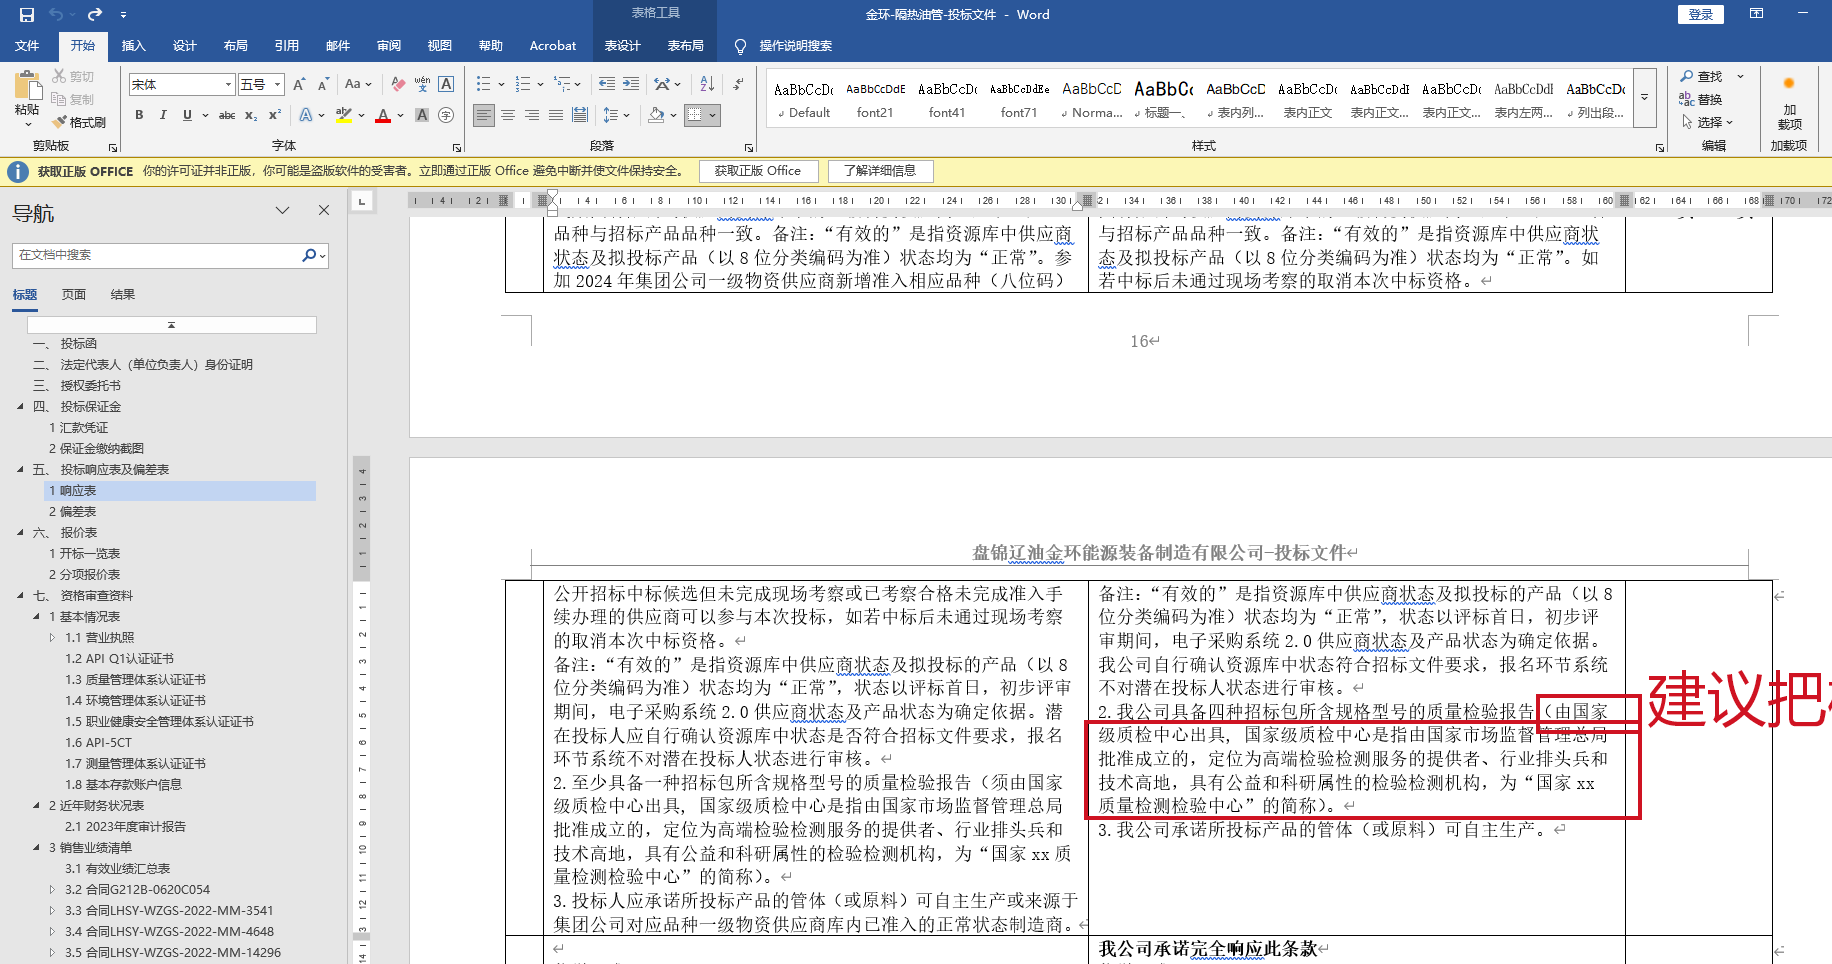Apply the 标题一 style from the gallery

[1163, 99]
